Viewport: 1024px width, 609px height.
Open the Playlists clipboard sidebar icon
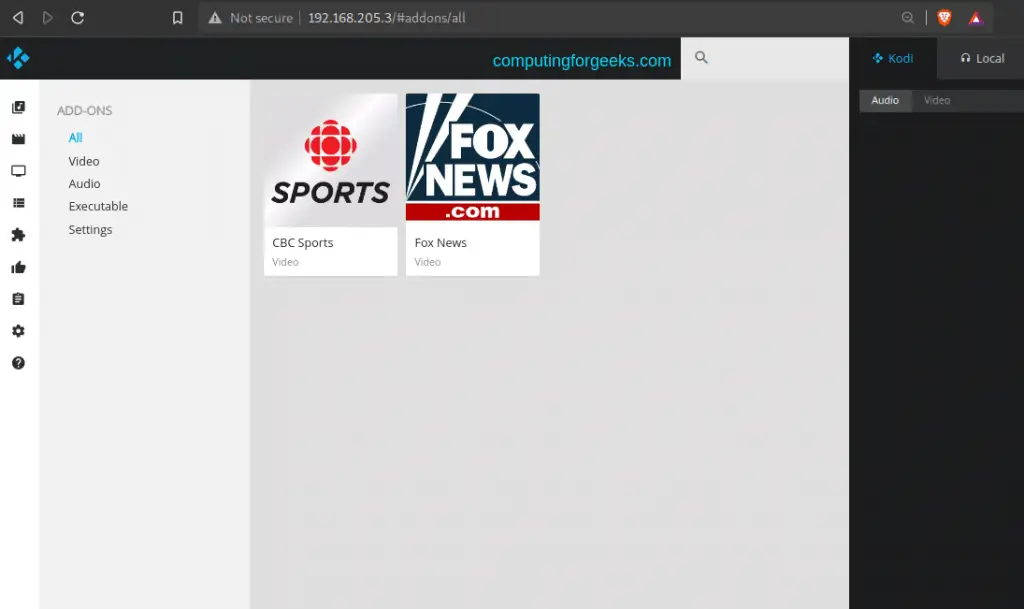18,299
